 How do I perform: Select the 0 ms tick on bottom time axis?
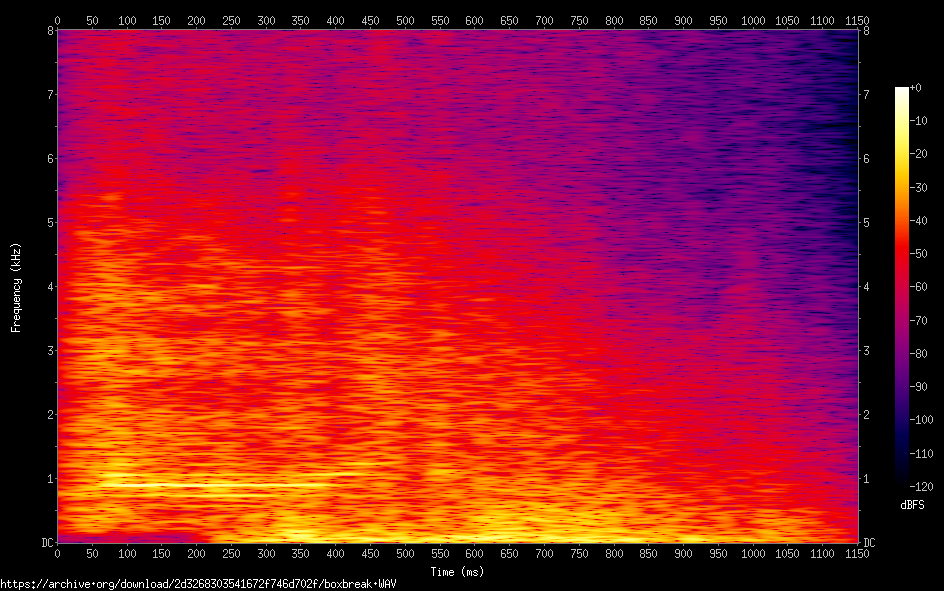tap(57, 553)
